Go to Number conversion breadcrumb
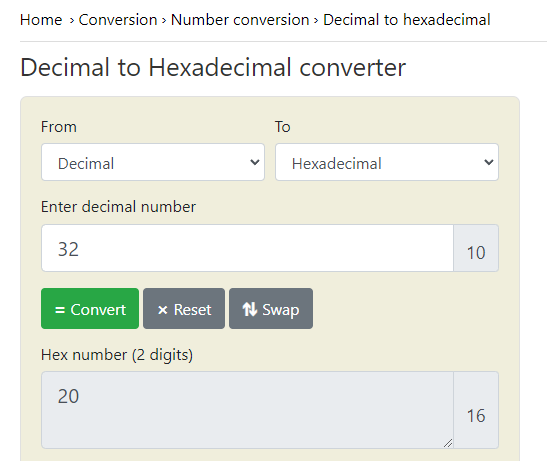Image resolution: width=547 pixels, height=461 pixels. click(240, 20)
